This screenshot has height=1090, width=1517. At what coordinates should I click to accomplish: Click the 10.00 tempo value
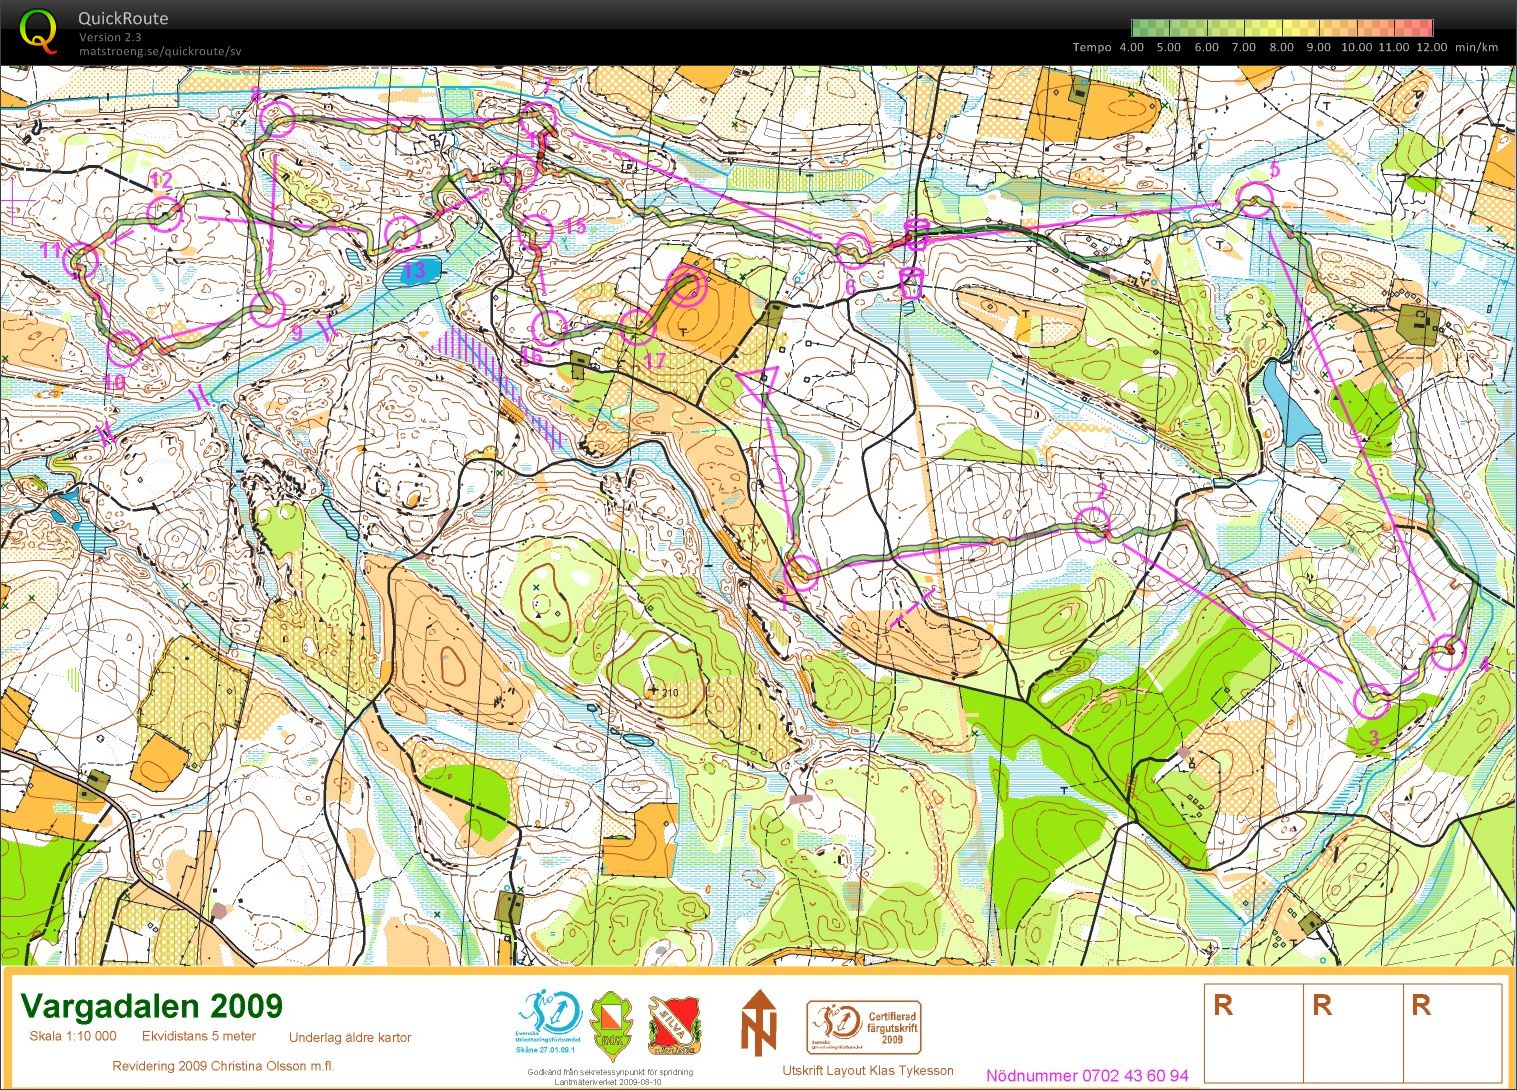tap(1356, 47)
